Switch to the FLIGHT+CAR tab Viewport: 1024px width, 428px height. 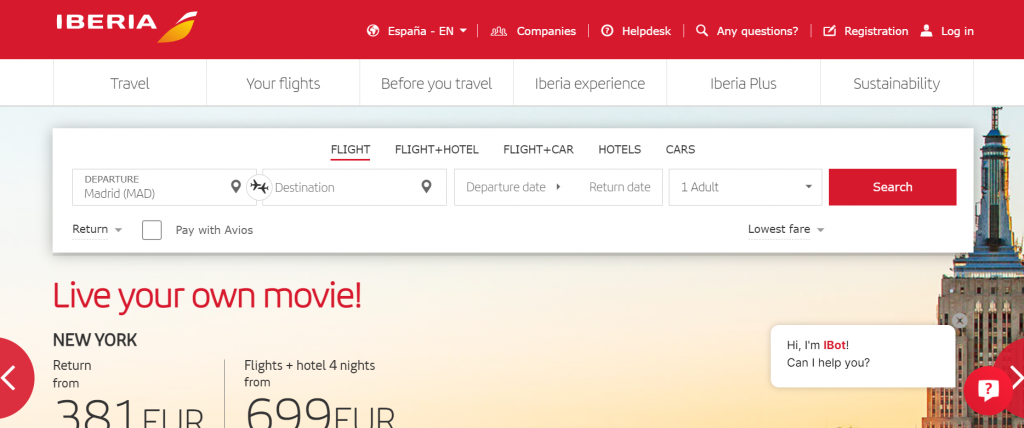coord(539,150)
